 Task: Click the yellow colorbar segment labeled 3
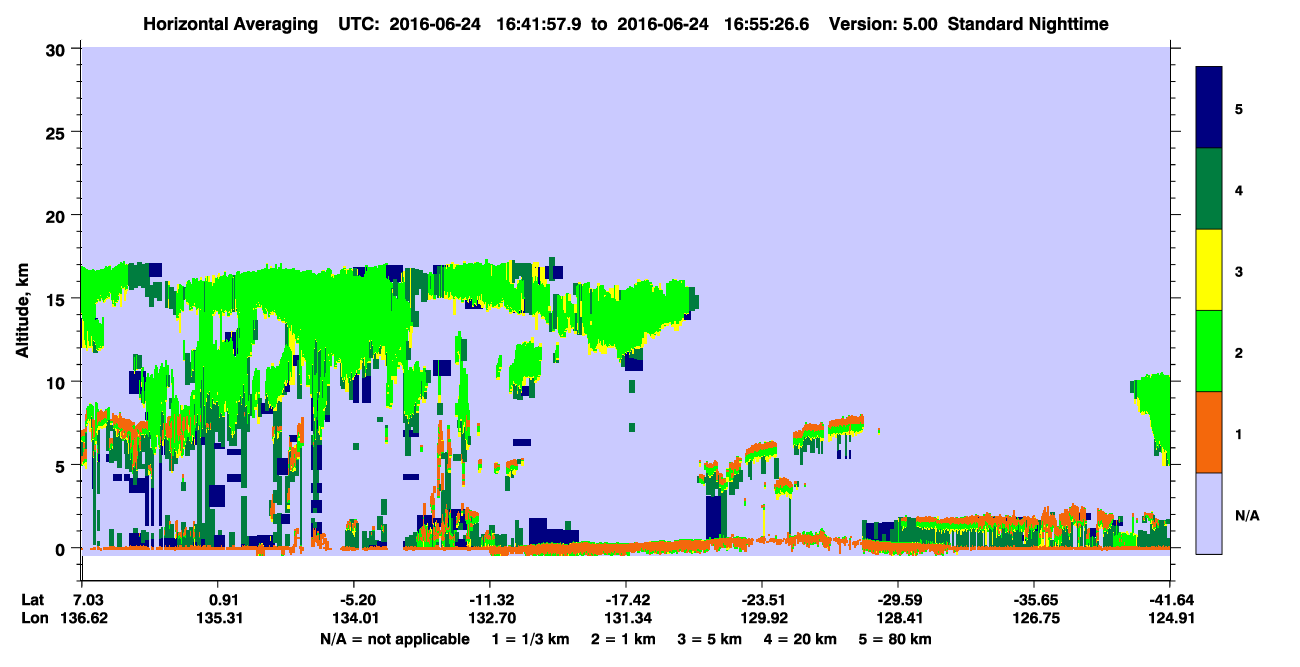[x=1209, y=270]
